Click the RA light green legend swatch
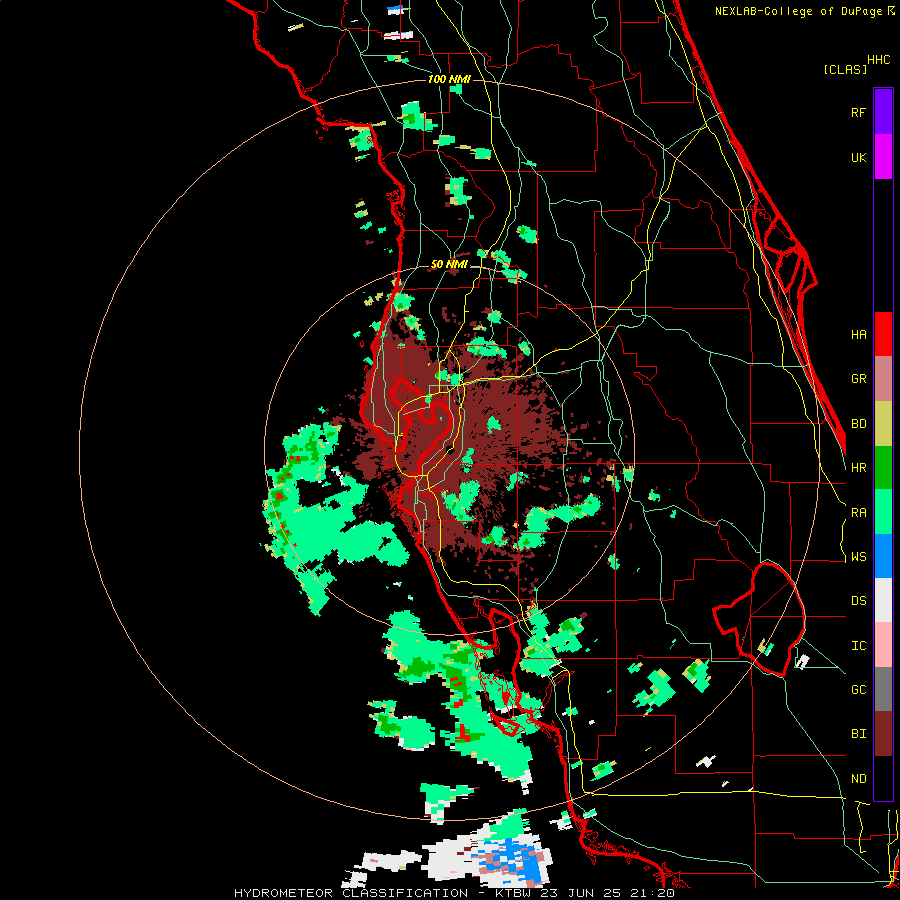This screenshot has width=900, height=900. pos(883,512)
